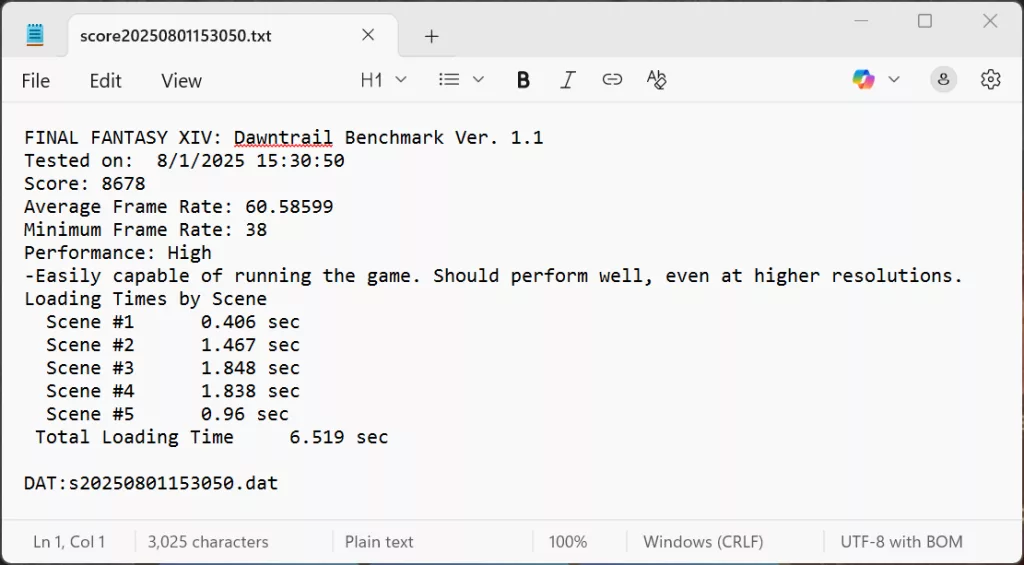Click the 'Total Loading Time 6.519 sec' line
The width and height of the screenshot is (1024, 565).
[212, 437]
